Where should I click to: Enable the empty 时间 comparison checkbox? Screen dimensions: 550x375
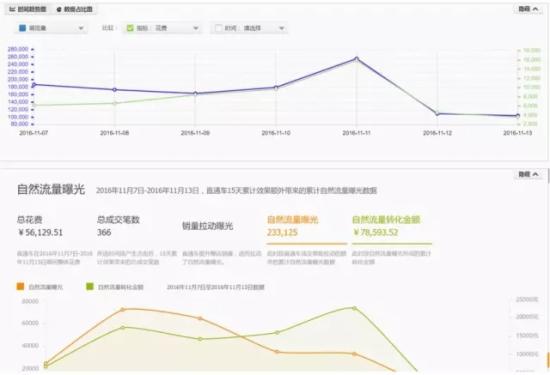(x=219, y=28)
